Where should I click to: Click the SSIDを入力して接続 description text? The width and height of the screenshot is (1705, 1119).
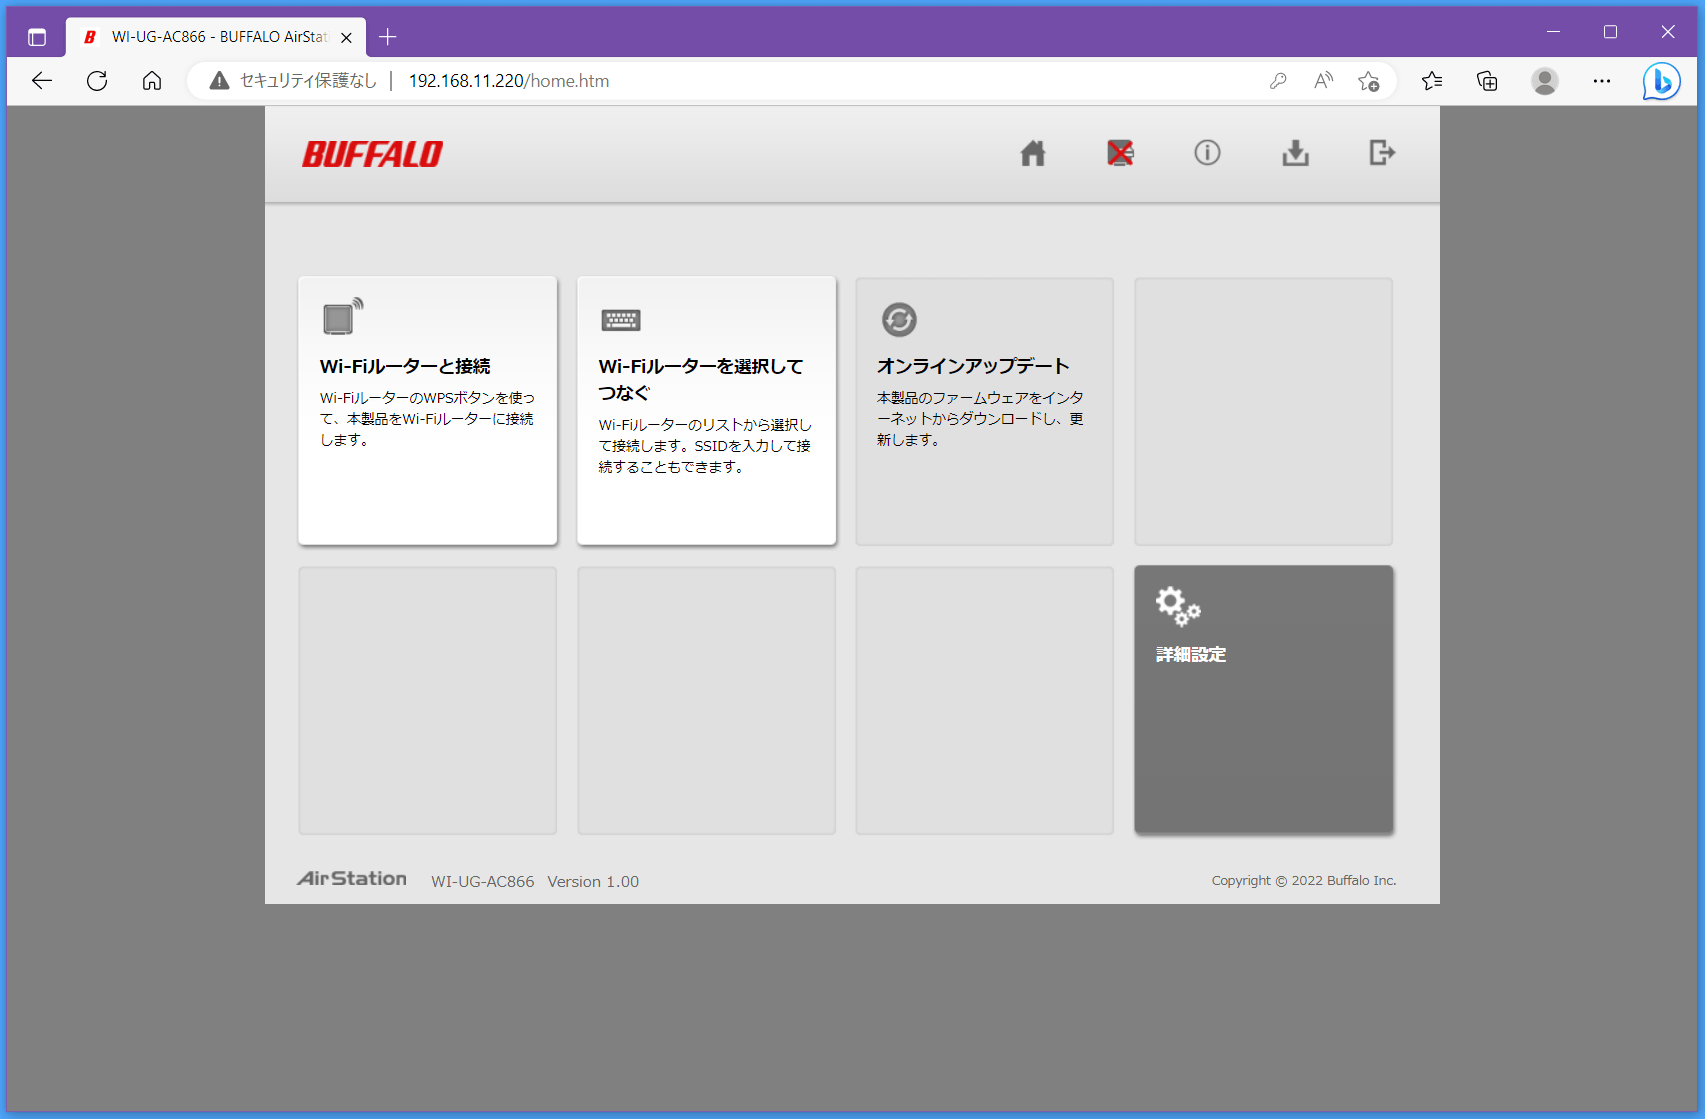tap(705, 446)
